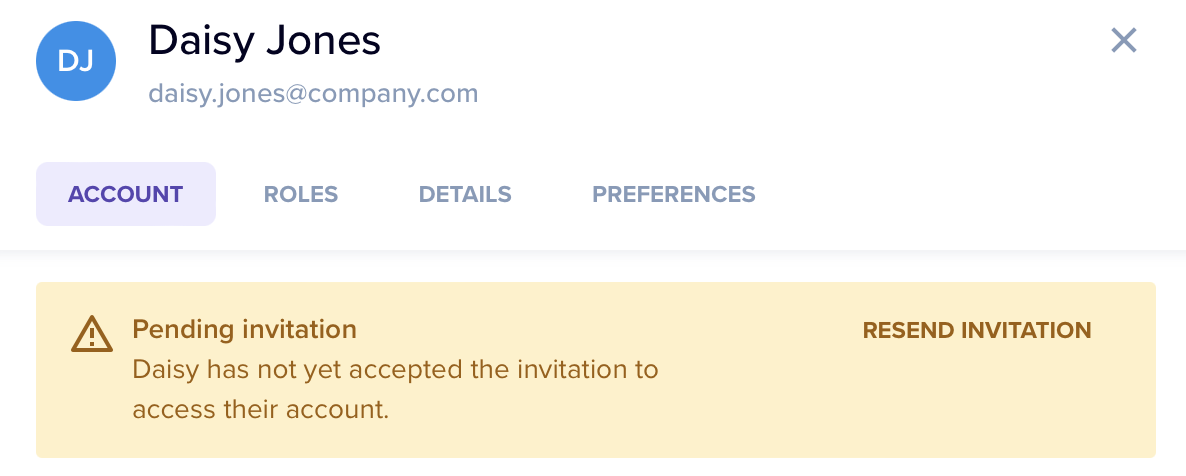Go to the Details tab
Image resolution: width=1186 pixels, height=476 pixels.
pos(465,194)
